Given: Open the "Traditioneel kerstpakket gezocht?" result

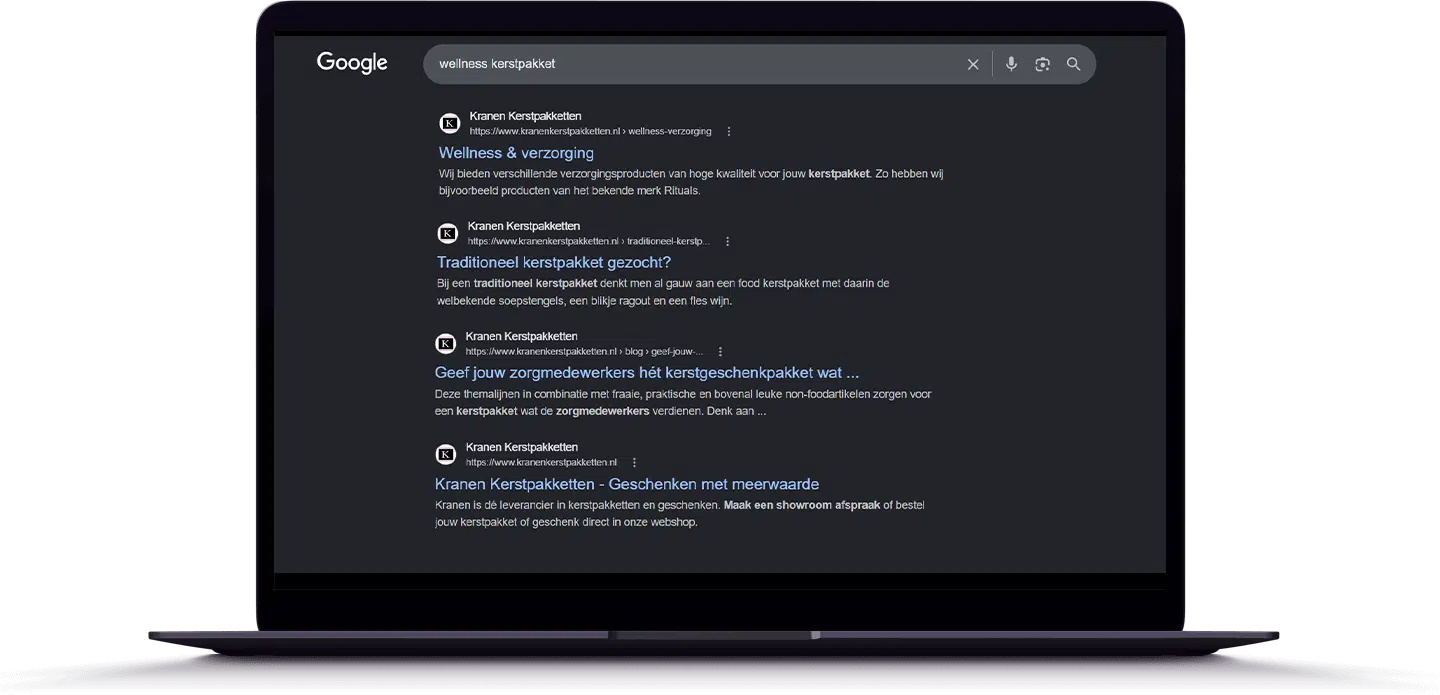Looking at the screenshot, I should [554, 263].
